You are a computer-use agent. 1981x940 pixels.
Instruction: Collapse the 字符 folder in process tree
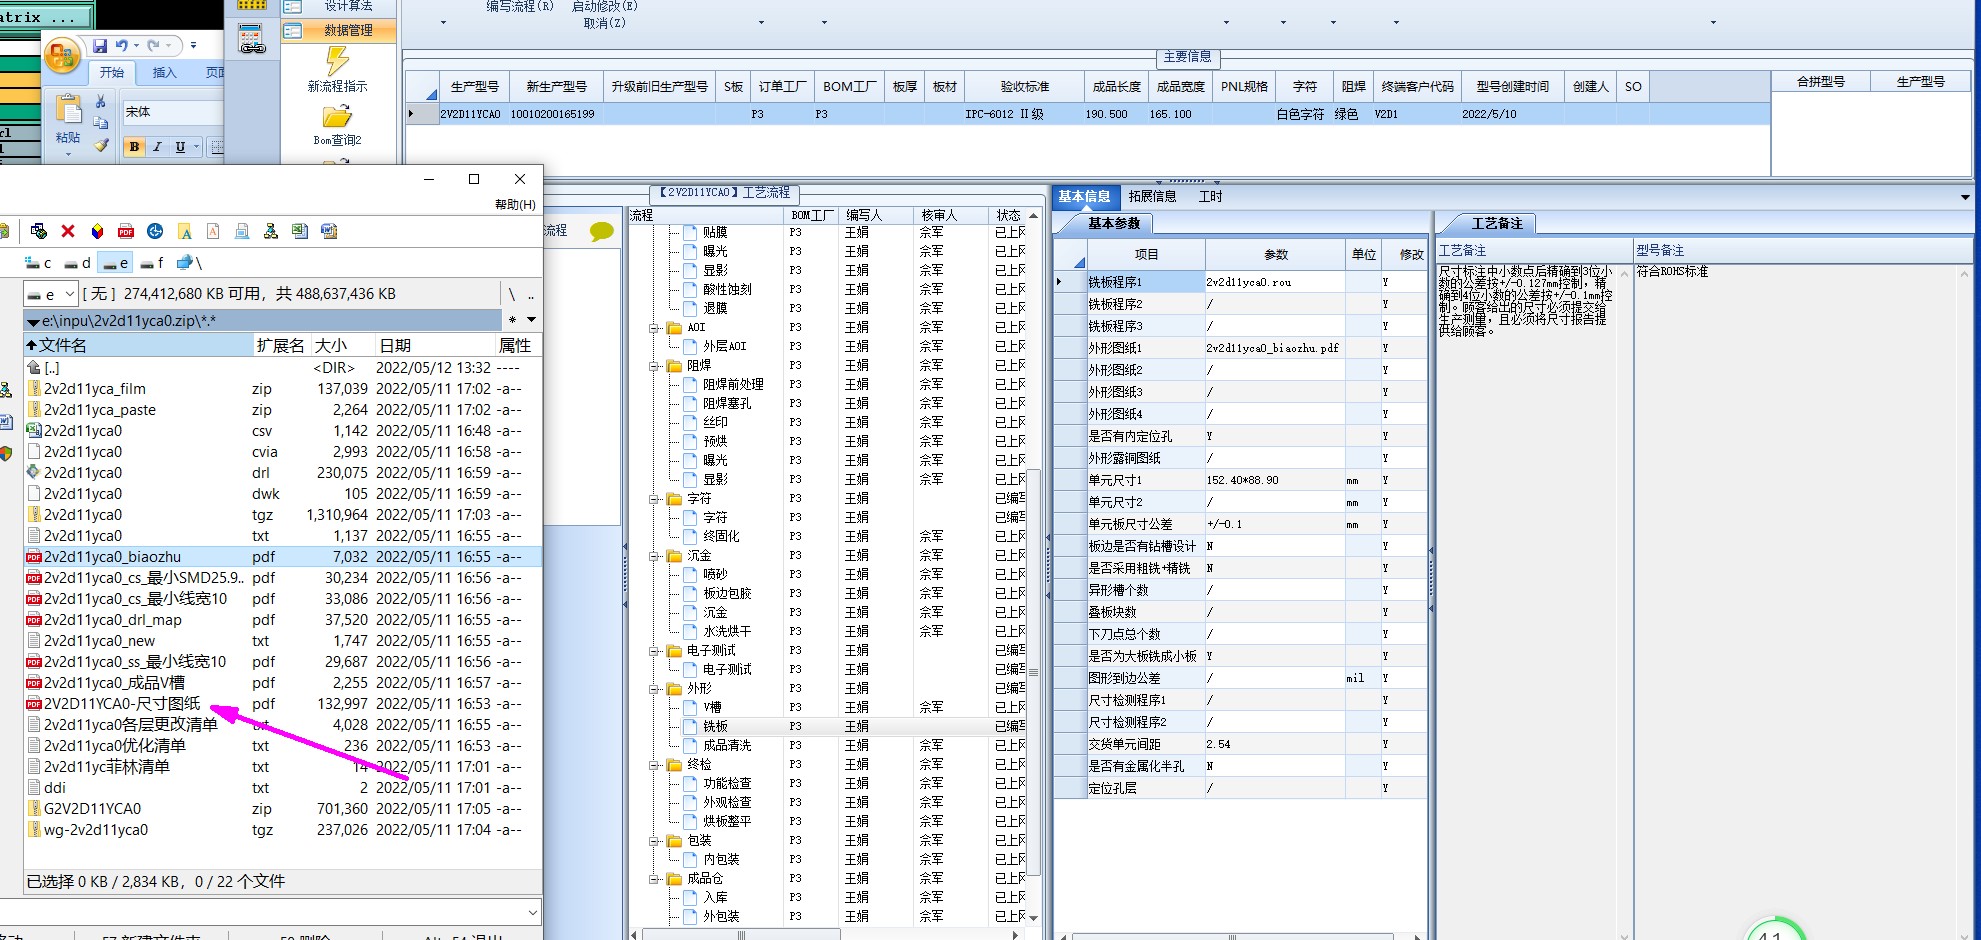coord(654,498)
